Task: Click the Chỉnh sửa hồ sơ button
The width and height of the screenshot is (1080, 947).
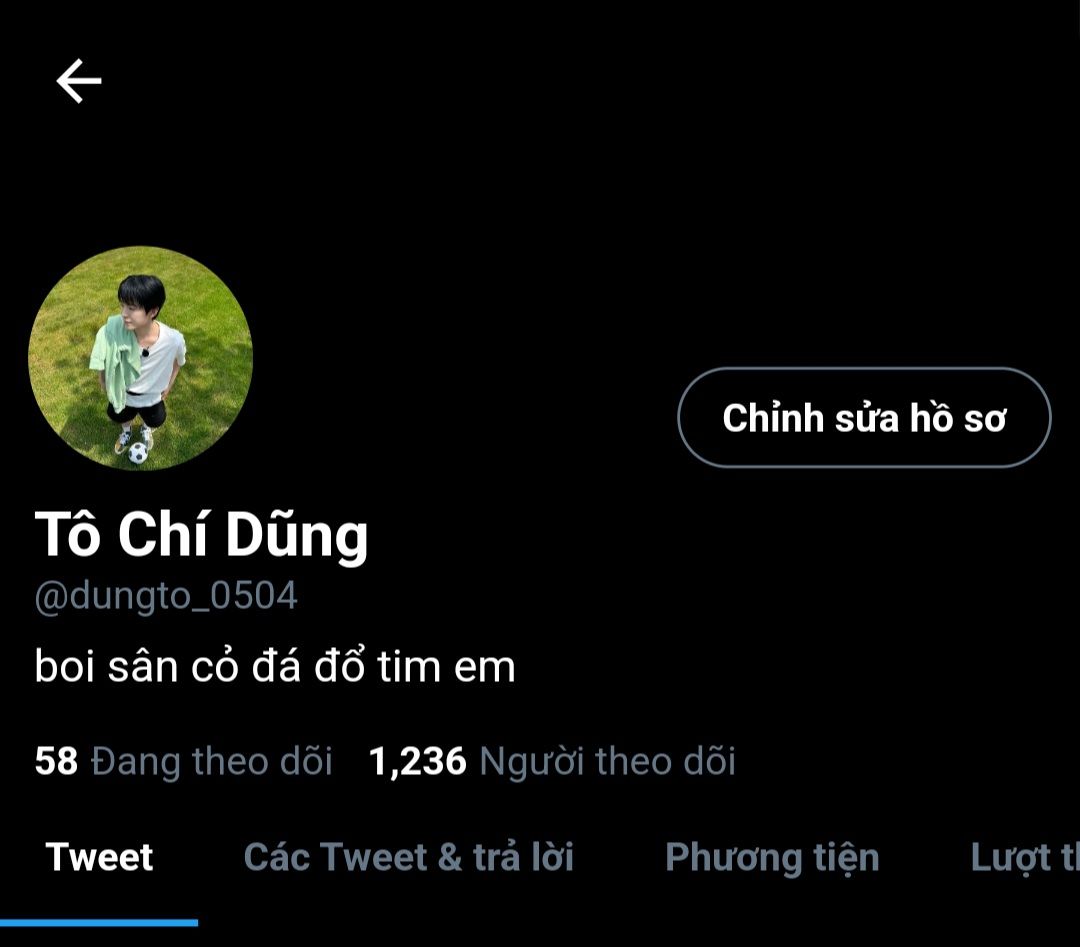Action: pyautogui.click(x=864, y=417)
